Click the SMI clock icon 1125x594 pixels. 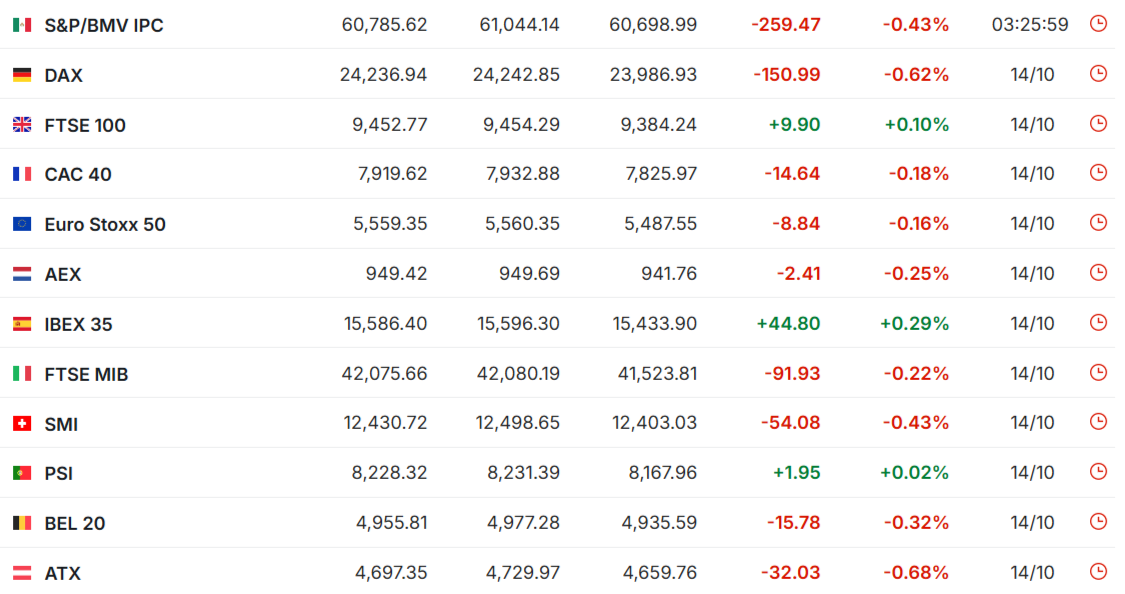(x=1098, y=422)
